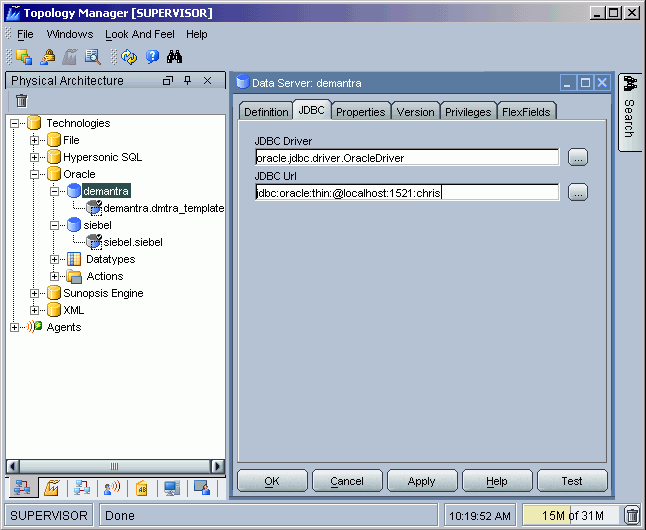Open the Look And Feel menu
The image size is (646, 530).
tap(140, 34)
